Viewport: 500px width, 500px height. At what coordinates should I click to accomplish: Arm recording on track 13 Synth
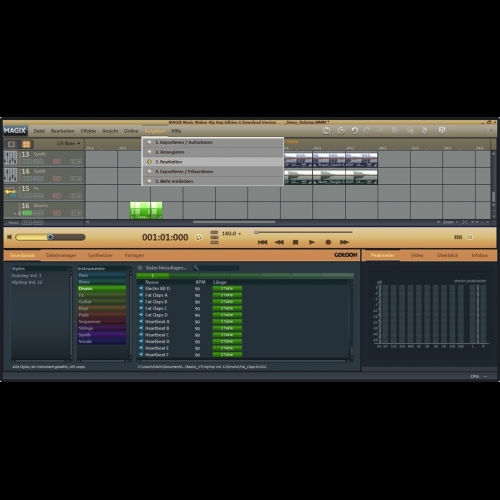tap(57, 162)
